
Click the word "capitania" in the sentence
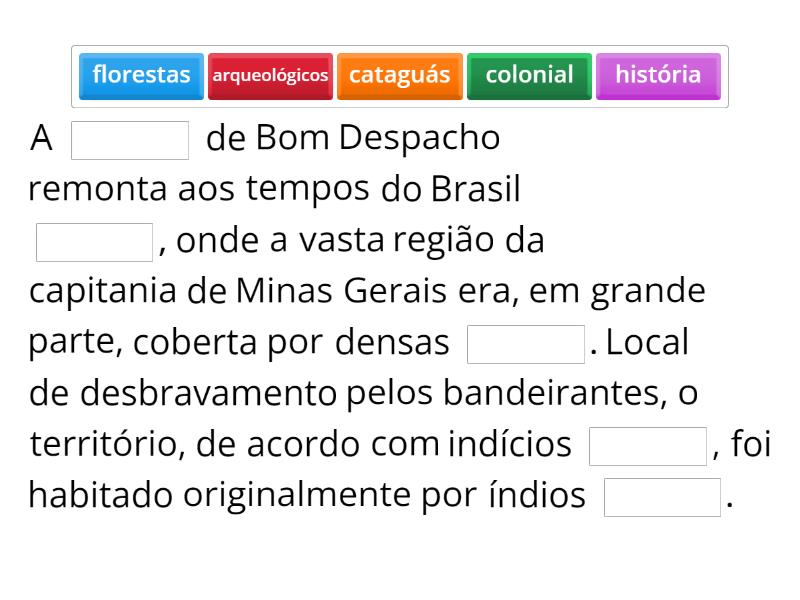[x=105, y=291]
